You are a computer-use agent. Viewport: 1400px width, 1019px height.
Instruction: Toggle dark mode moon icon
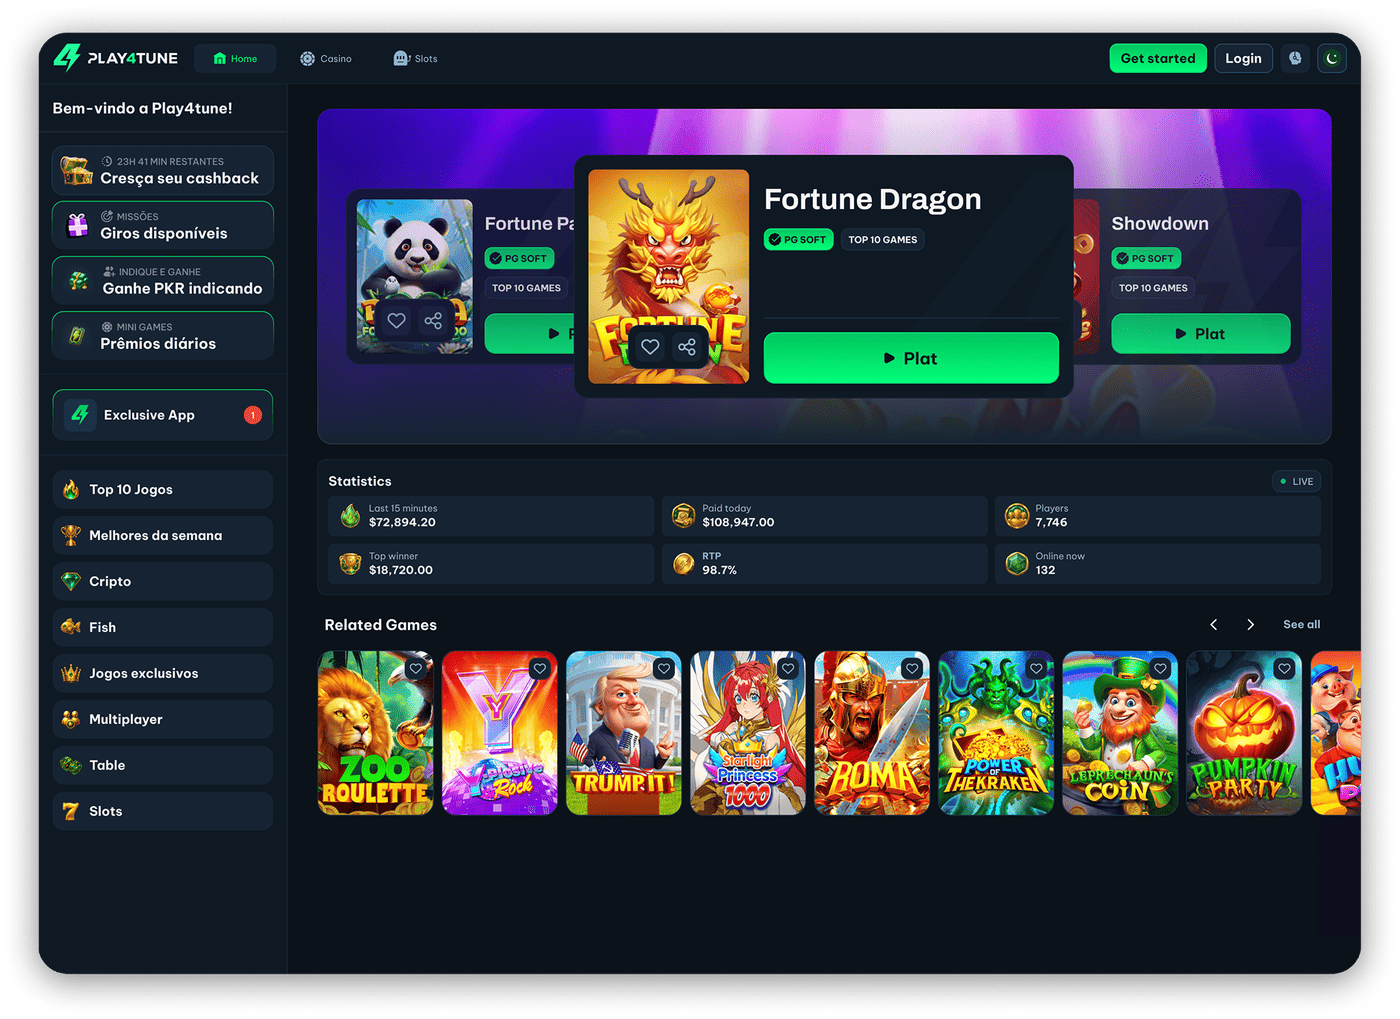tap(1331, 58)
